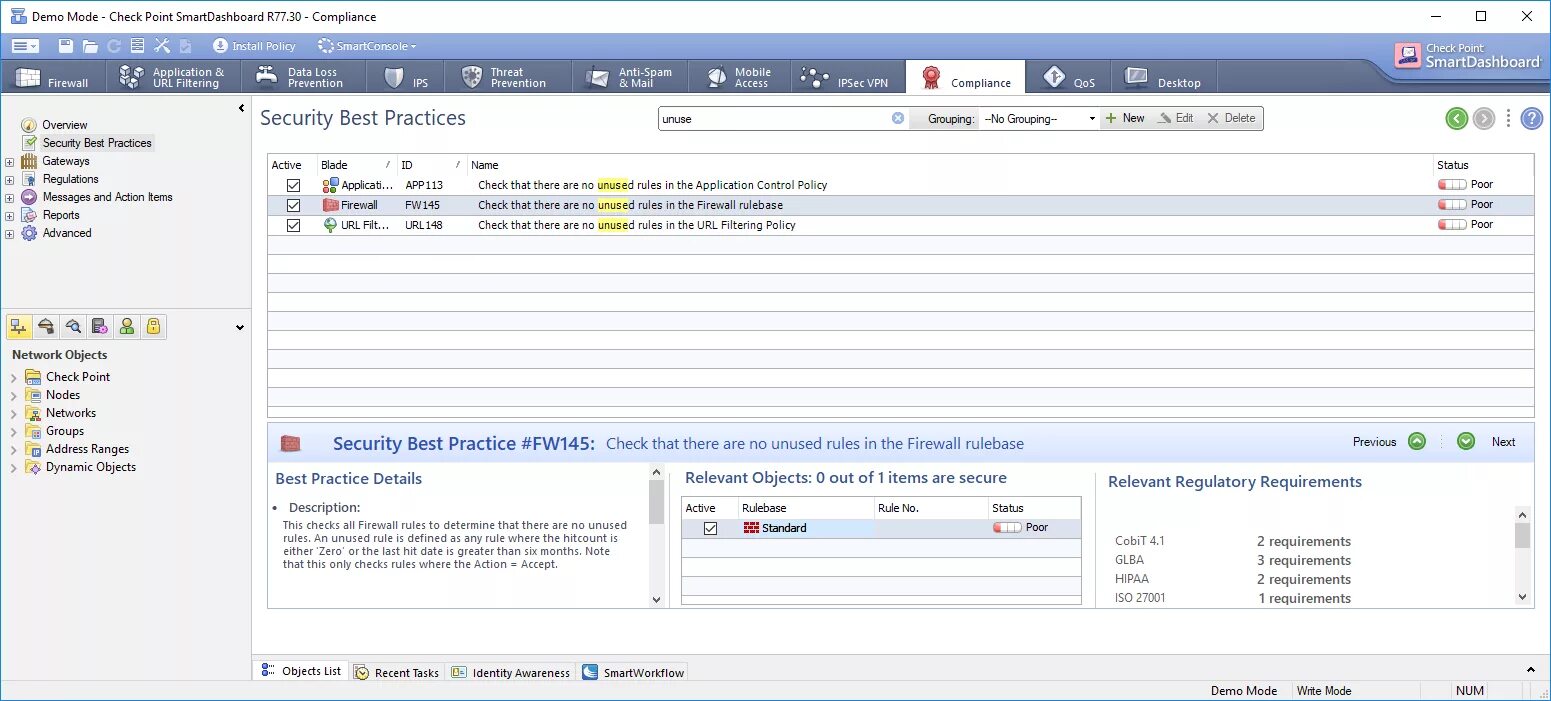
Task: Toggle Active checkbox for URL148
Action: (293, 225)
